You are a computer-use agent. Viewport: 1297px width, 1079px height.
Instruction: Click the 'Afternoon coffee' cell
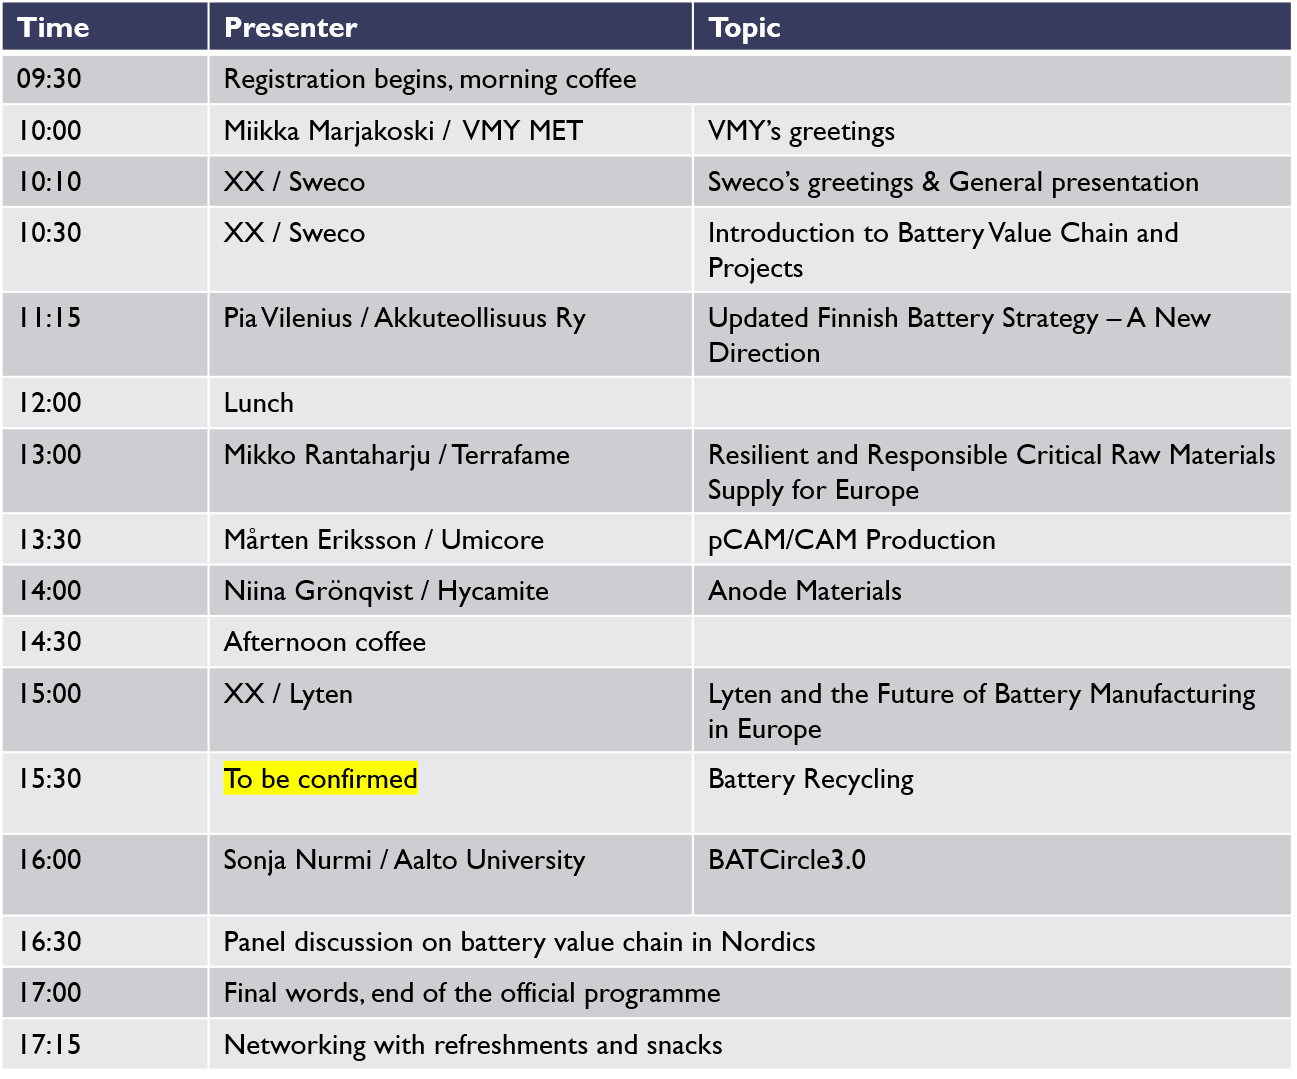450,642
